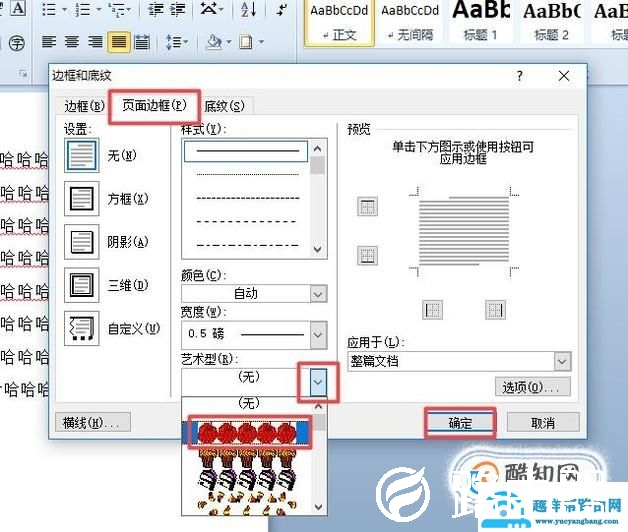
Task: Open the bullets dropdown arrow
Action: click(64, 10)
